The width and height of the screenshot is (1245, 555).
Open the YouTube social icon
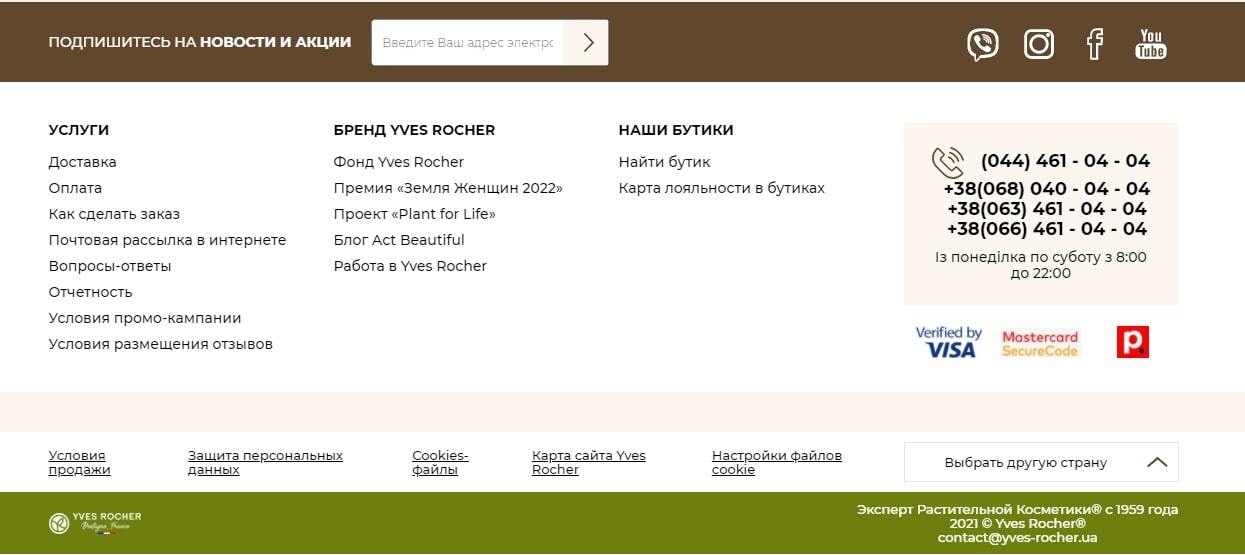pyautogui.click(x=1151, y=44)
